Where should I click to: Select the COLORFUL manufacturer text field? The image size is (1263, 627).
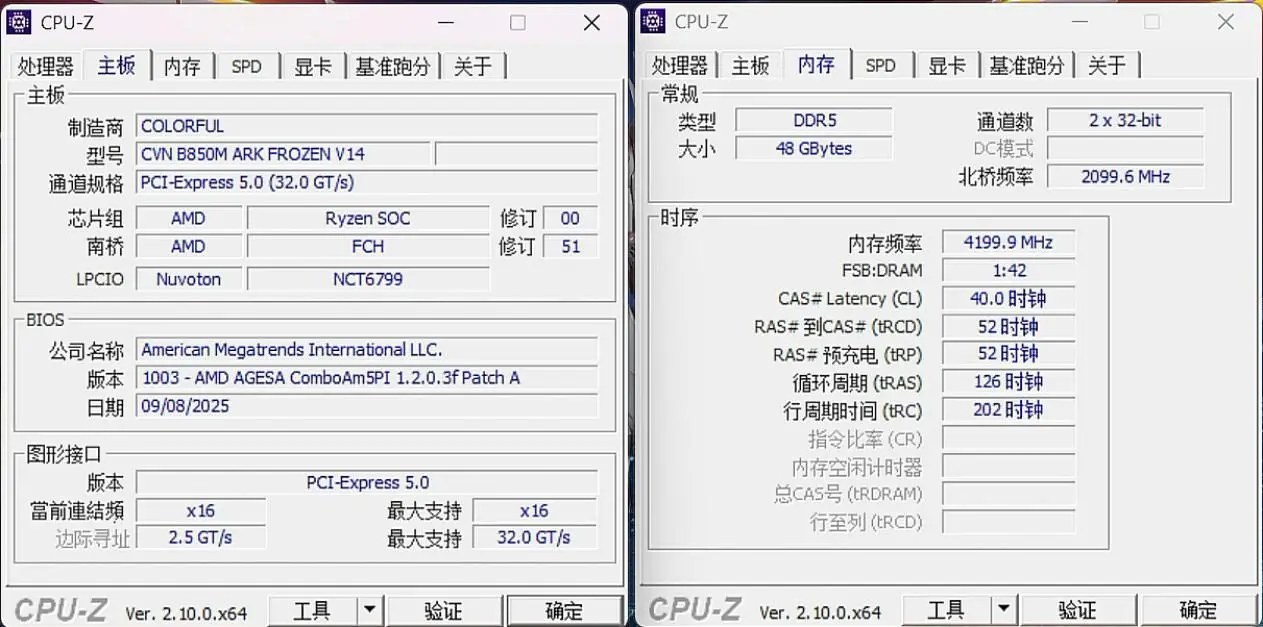click(x=367, y=125)
